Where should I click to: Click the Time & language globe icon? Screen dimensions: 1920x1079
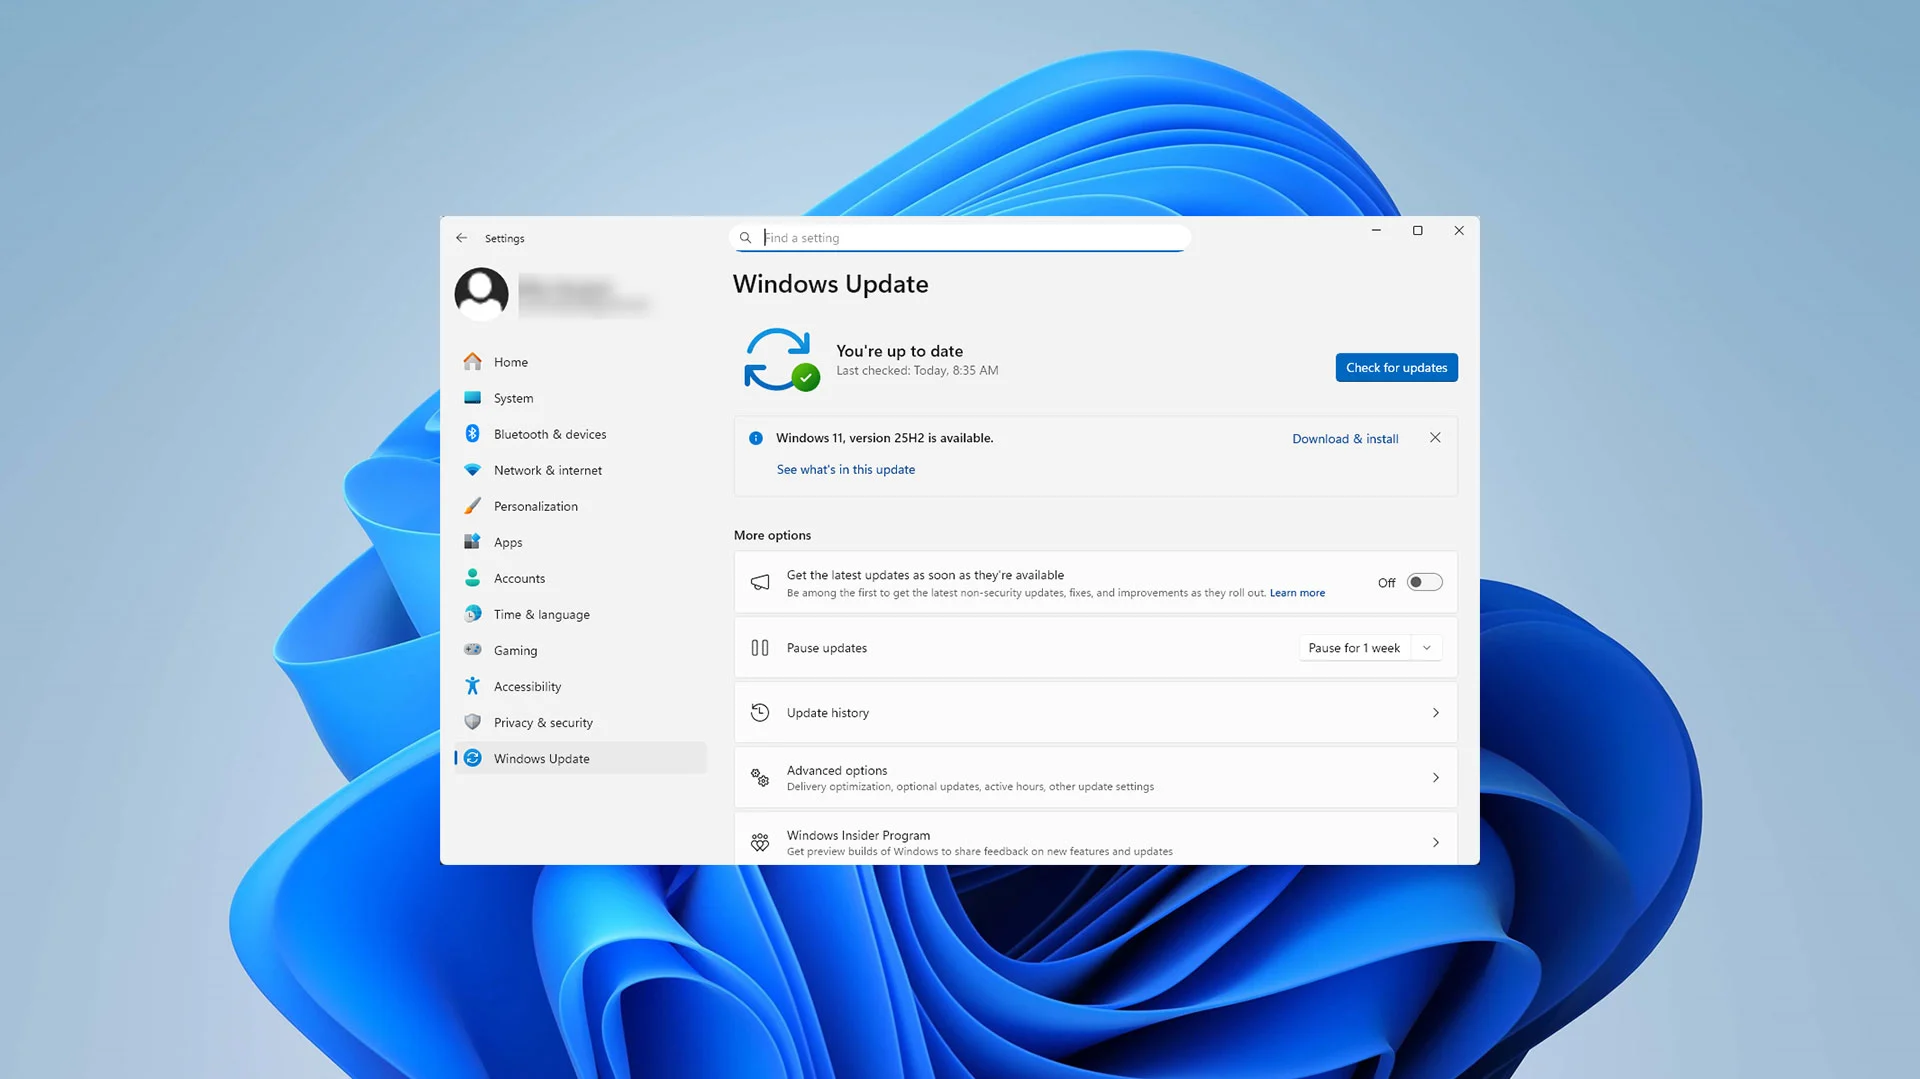point(473,614)
